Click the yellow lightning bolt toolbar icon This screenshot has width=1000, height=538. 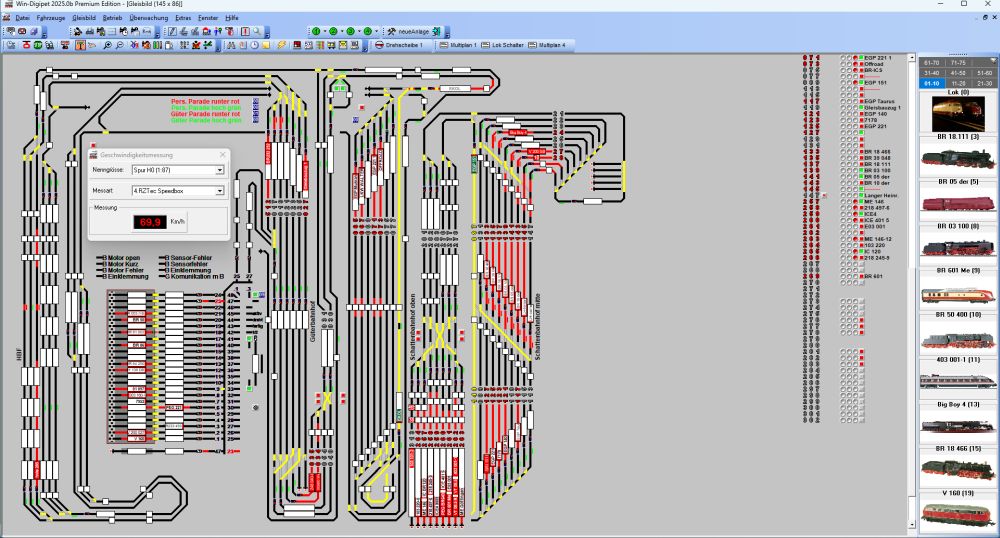tap(281, 45)
